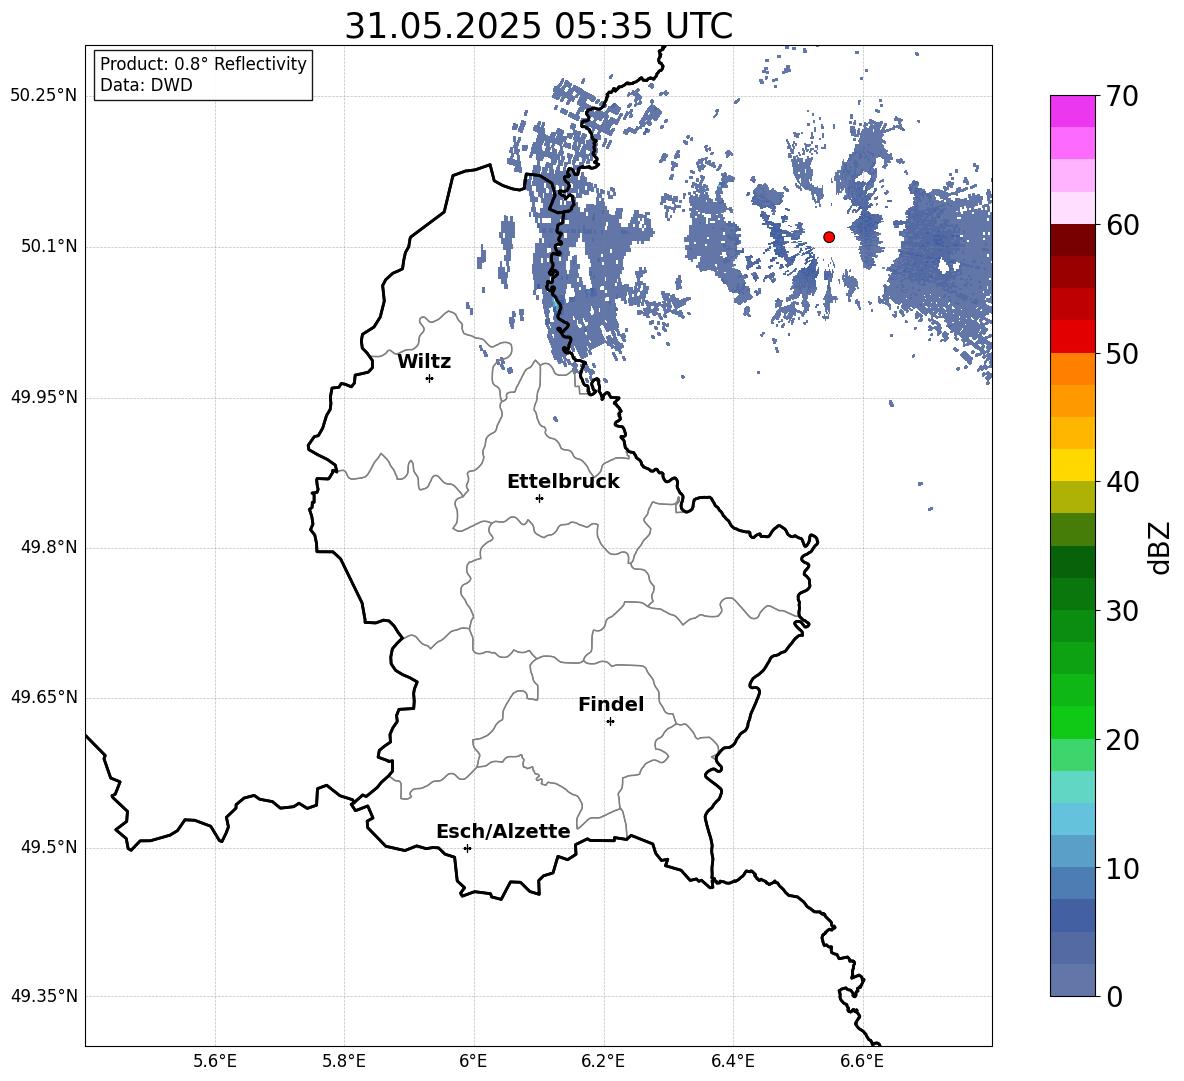The image size is (1184, 1081).
Task: Click the 49.8°N latitude label
Action: tap(49, 547)
